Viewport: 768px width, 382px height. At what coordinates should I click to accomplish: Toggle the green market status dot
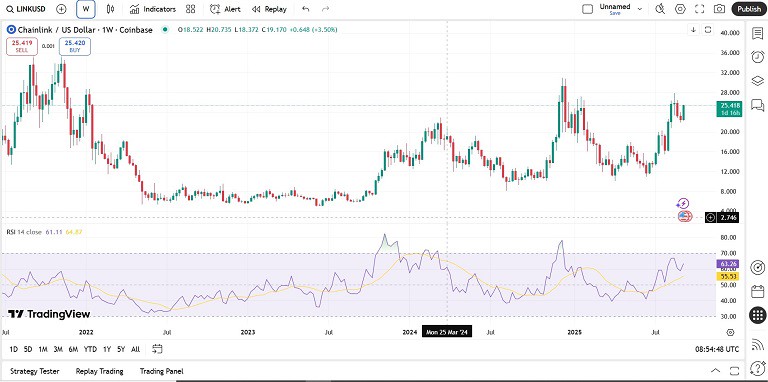165,30
